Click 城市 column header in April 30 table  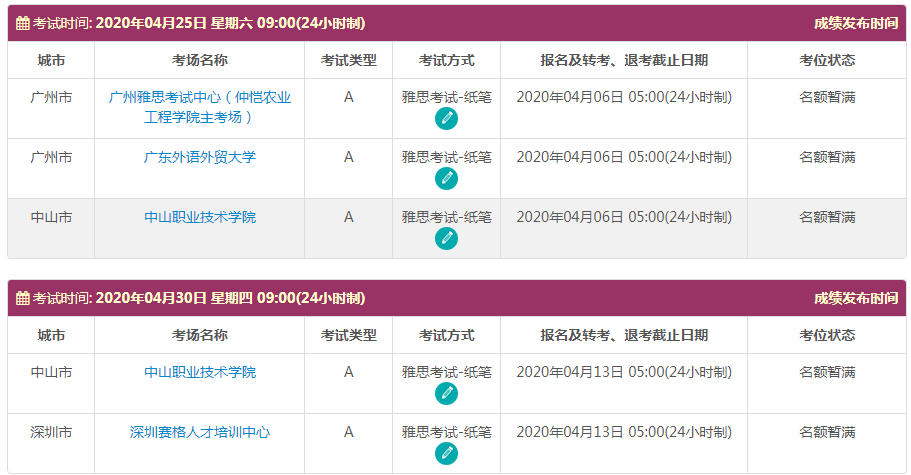pos(51,335)
